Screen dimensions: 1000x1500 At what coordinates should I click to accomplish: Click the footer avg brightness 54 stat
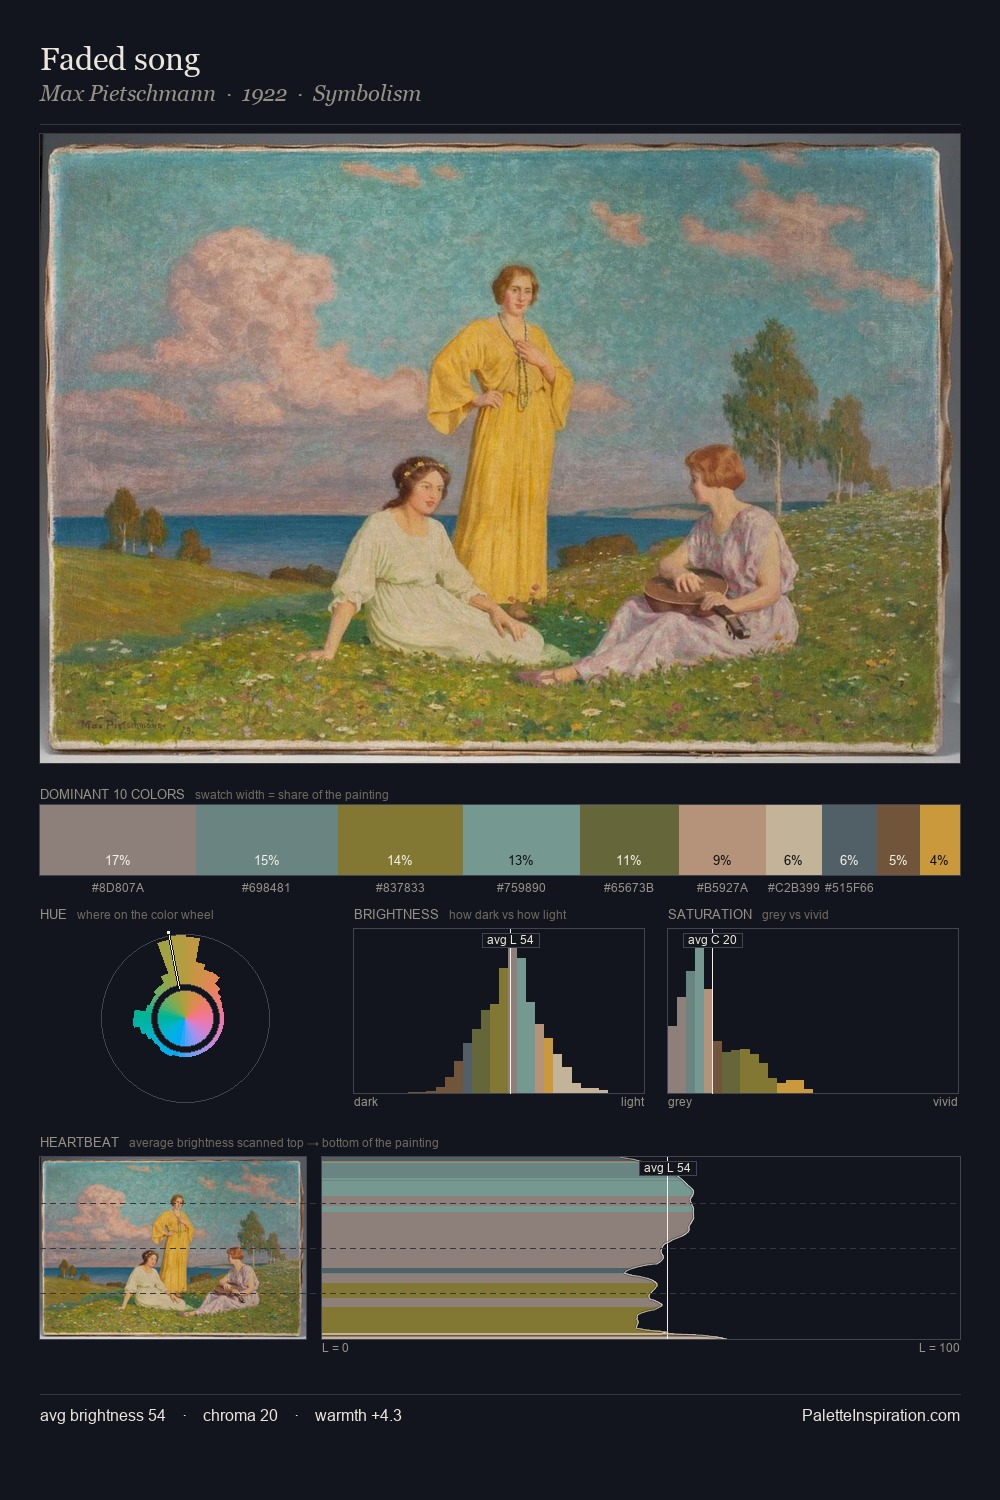pyautogui.click(x=103, y=1415)
